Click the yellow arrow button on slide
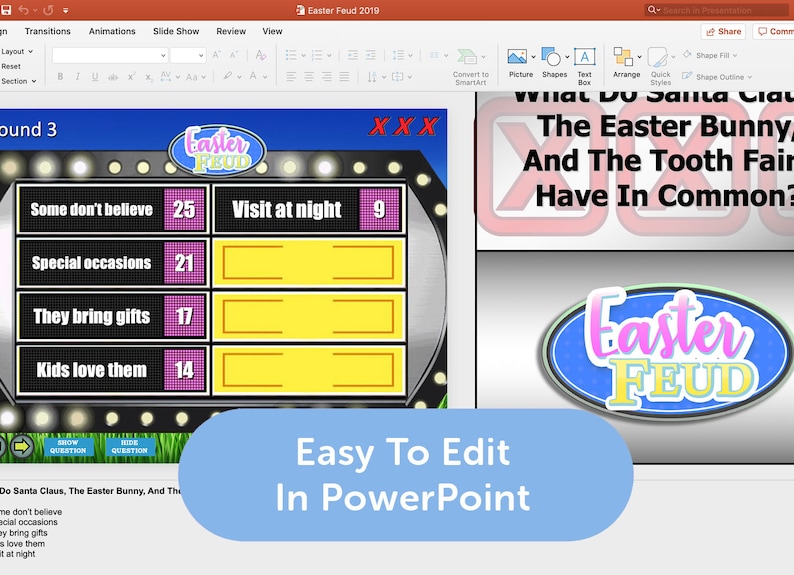This screenshot has width=794, height=575. (x=22, y=446)
